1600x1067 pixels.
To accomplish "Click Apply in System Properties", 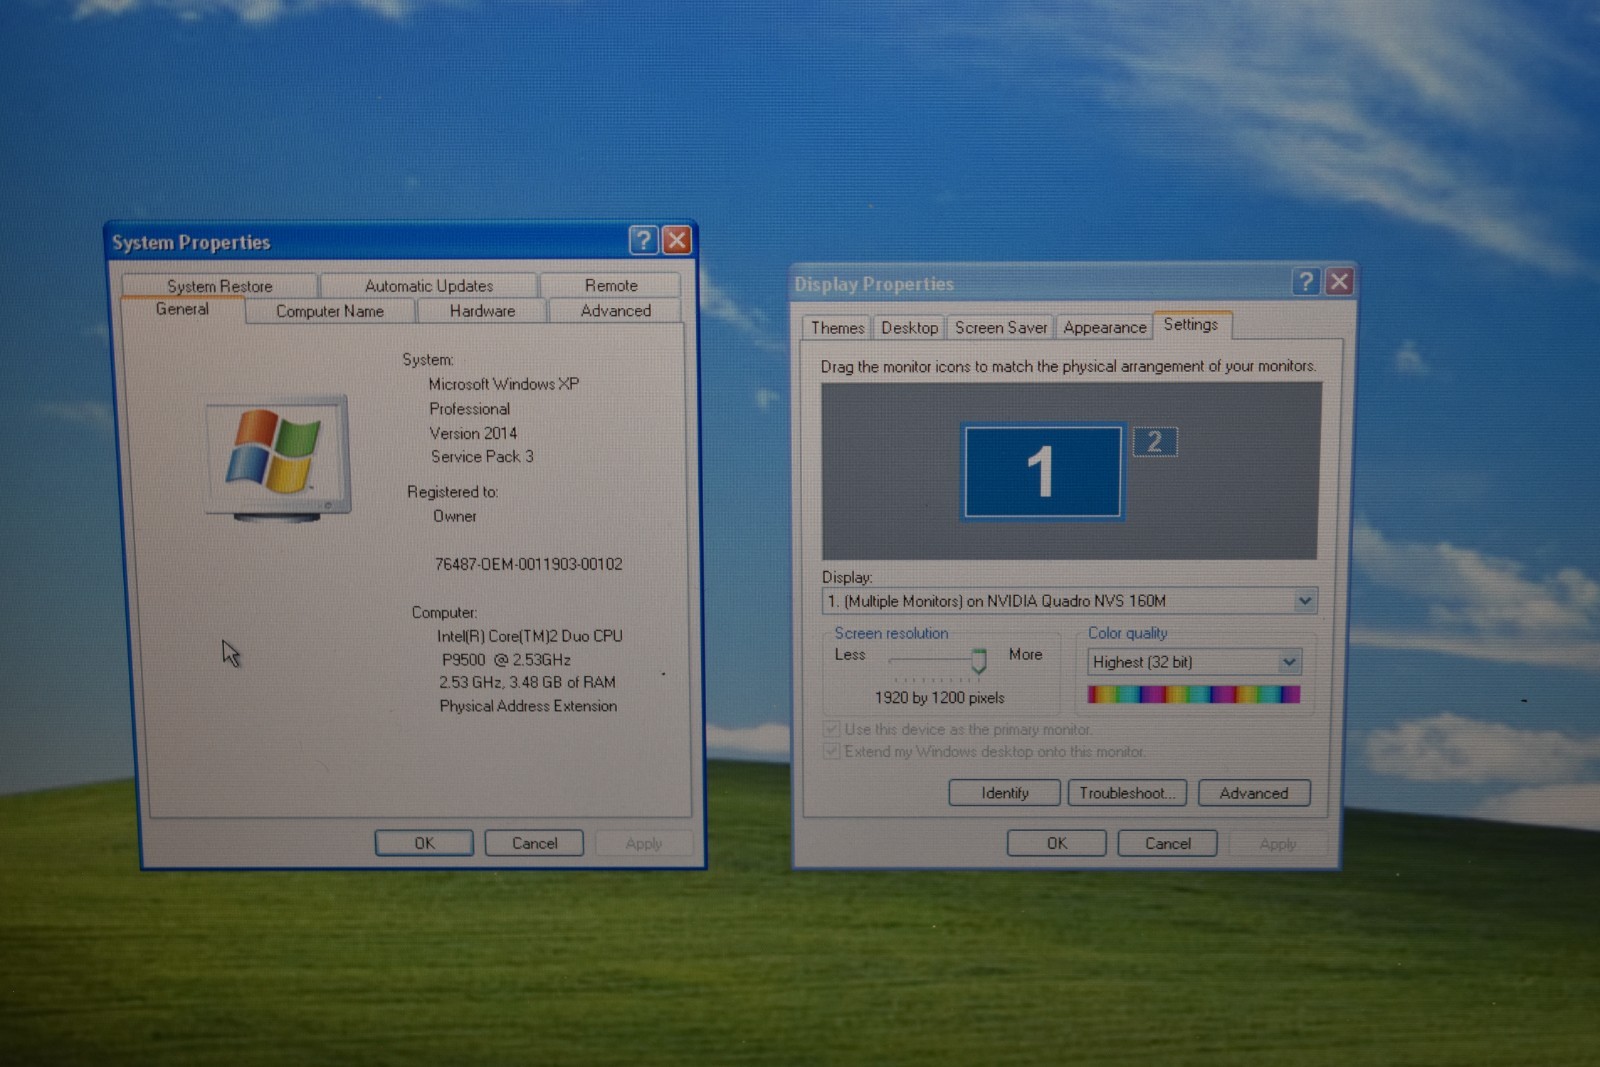I will point(644,843).
